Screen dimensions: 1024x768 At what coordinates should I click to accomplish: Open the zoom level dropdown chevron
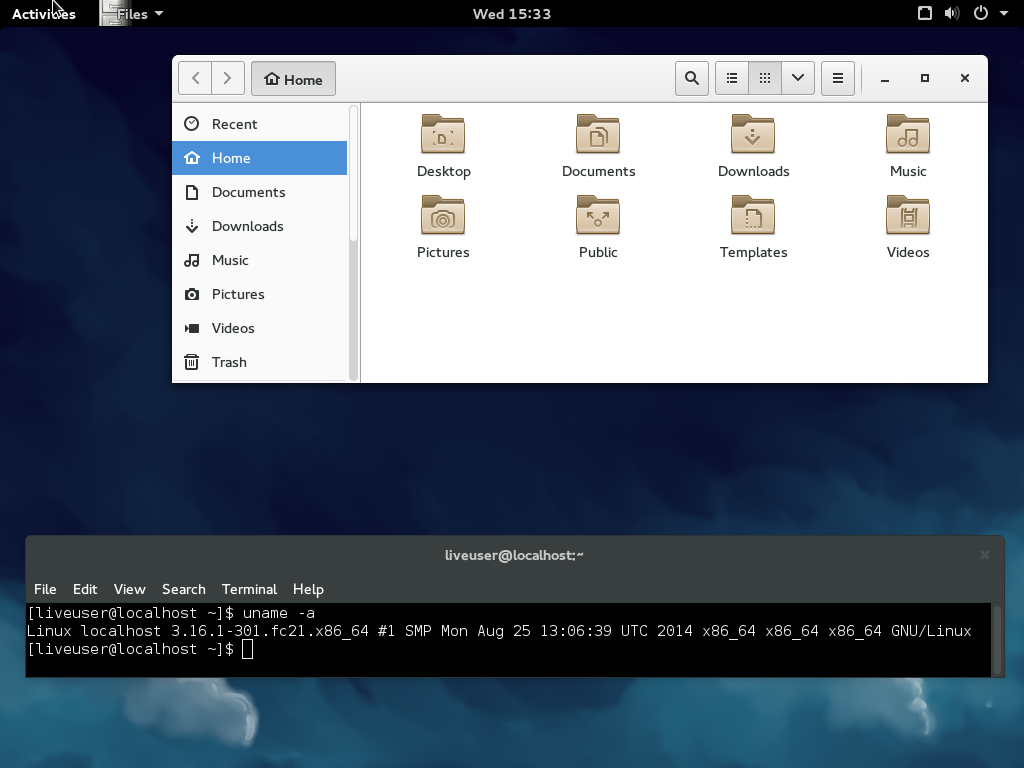coord(797,78)
